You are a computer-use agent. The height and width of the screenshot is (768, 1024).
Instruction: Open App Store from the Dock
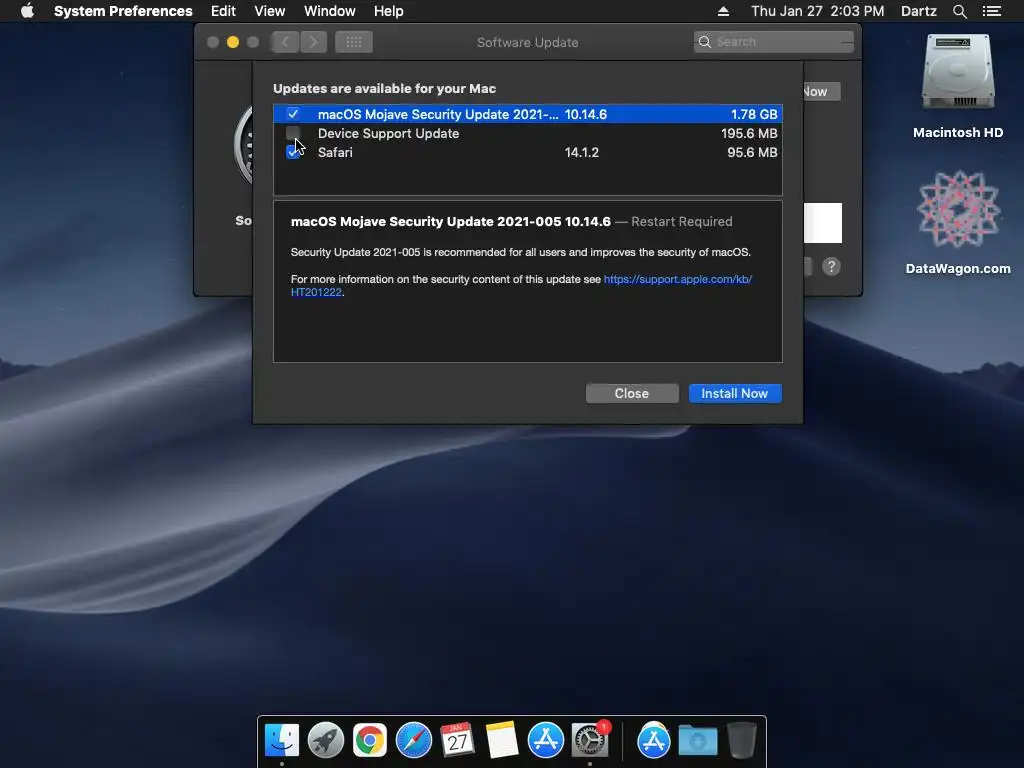coord(545,740)
